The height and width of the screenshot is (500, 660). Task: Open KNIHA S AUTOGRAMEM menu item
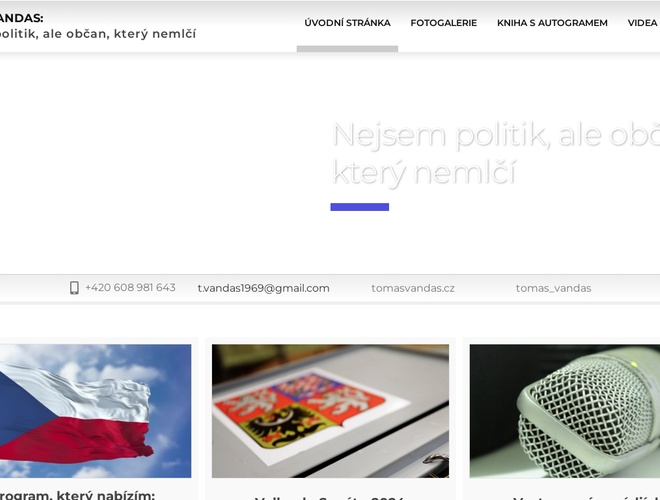(552, 23)
